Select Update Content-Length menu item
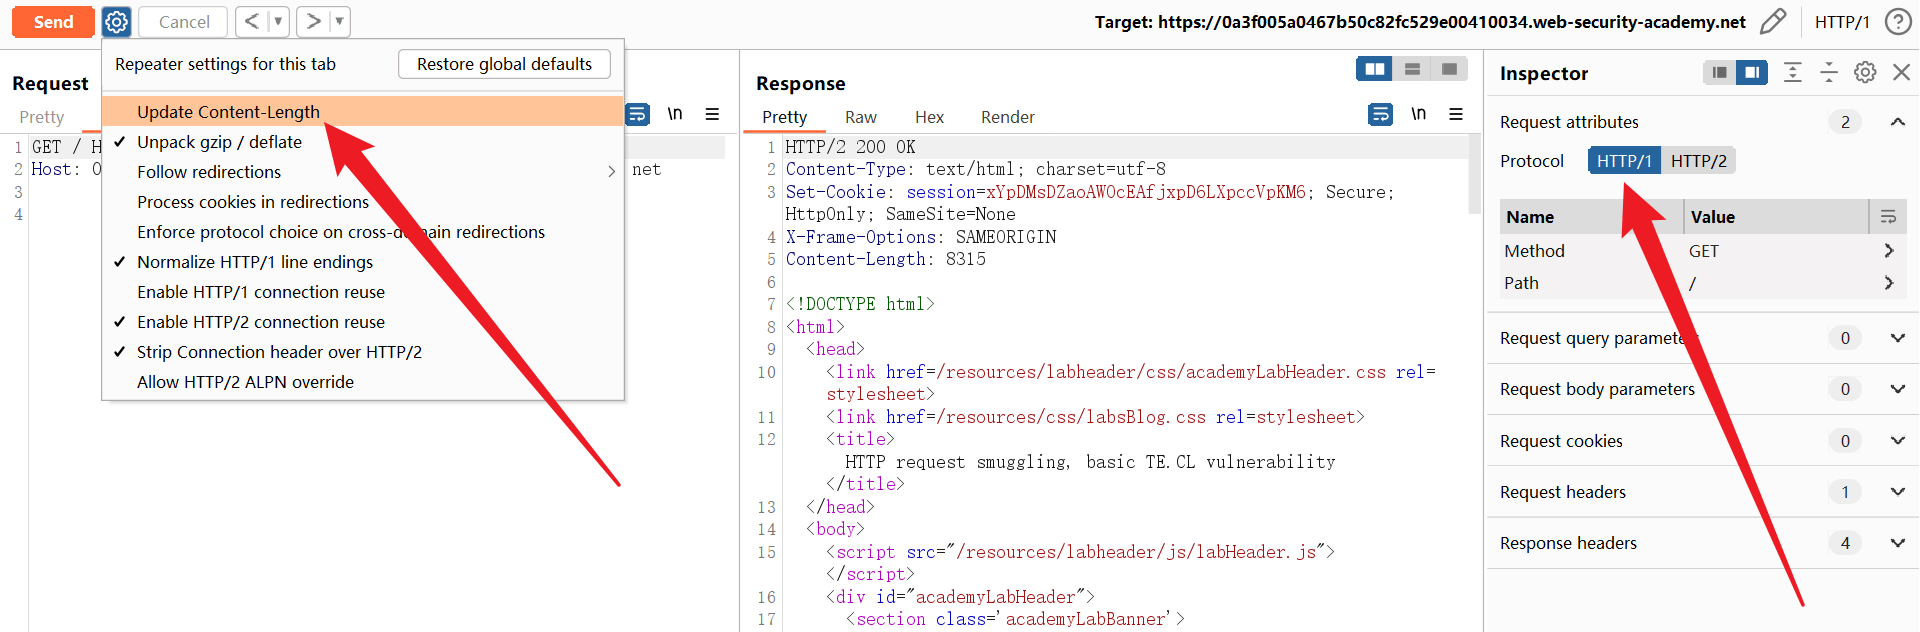Image resolution: width=1920 pixels, height=632 pixels. click(228, 112)
